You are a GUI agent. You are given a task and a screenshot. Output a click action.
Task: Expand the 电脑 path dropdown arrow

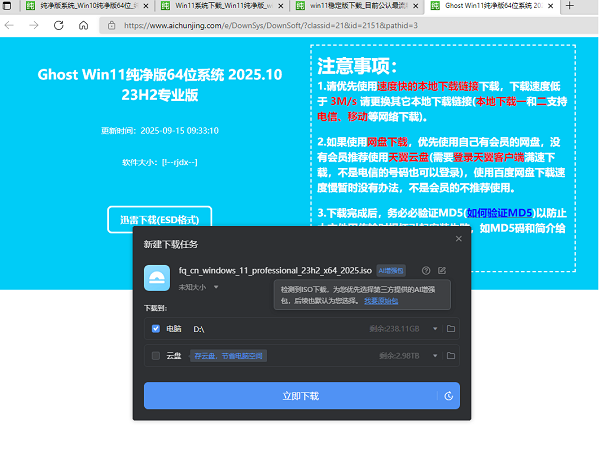point(436,328)
